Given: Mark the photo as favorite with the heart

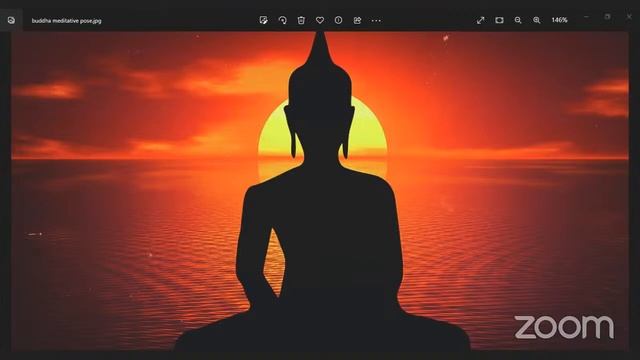Looking at the screenshot, I should pyautogui.click(x=320, y=20).
